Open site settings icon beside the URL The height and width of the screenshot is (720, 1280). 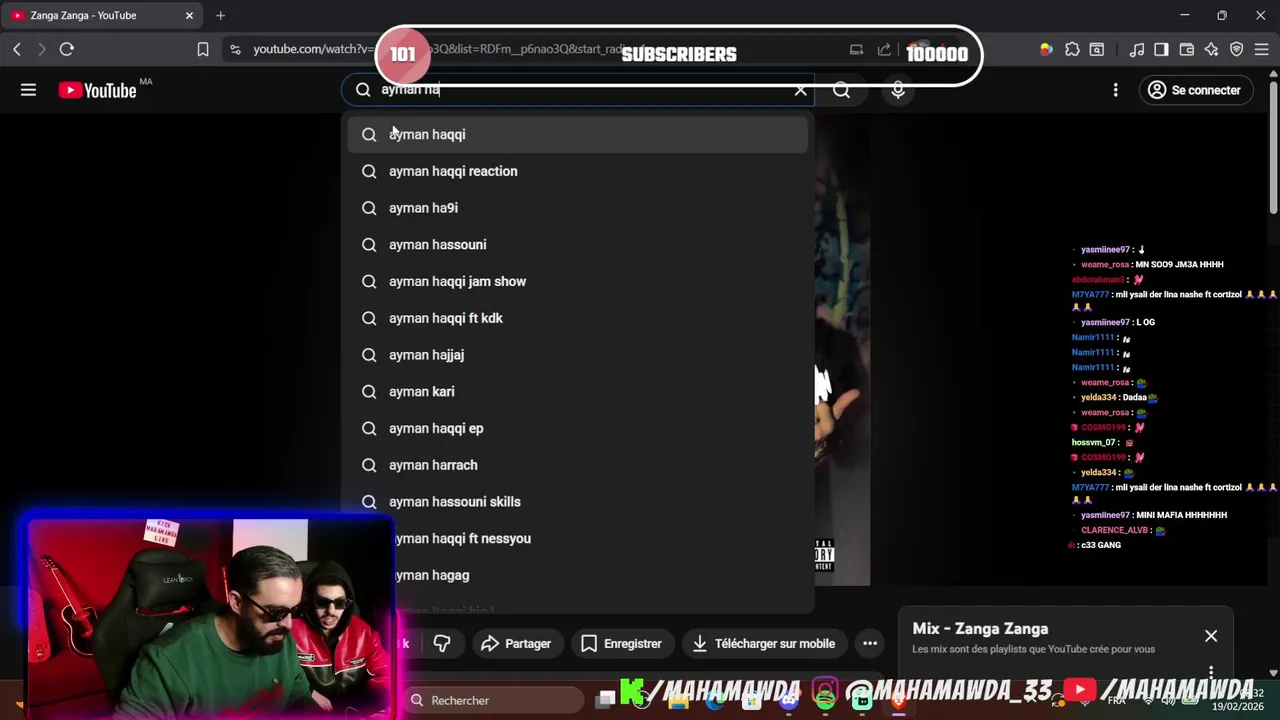[x=234, y=49]
